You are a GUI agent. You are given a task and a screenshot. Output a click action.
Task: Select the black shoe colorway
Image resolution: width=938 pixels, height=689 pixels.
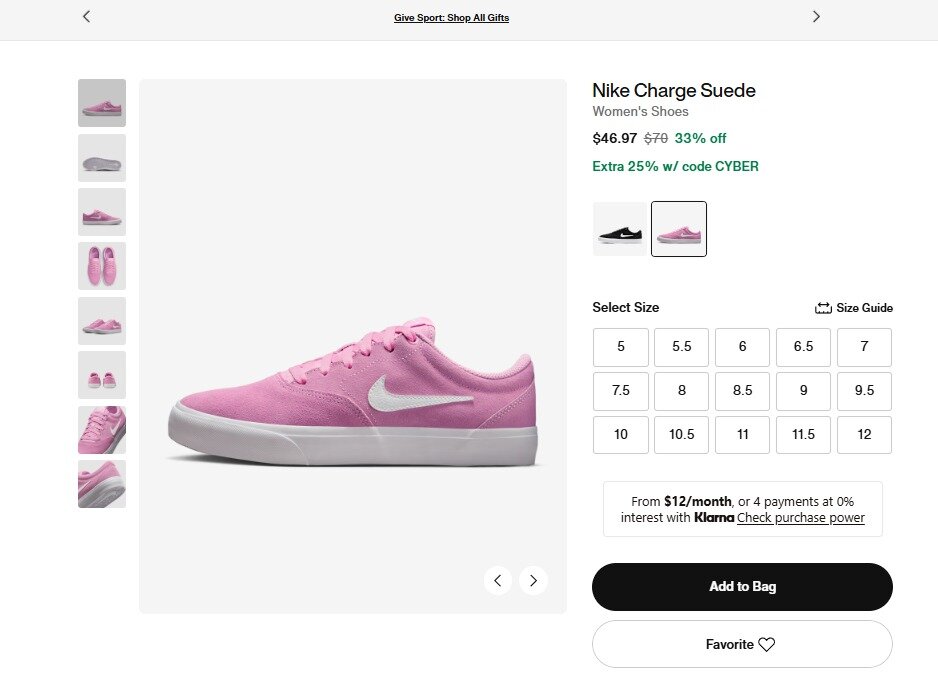click(x=620, y=229)
